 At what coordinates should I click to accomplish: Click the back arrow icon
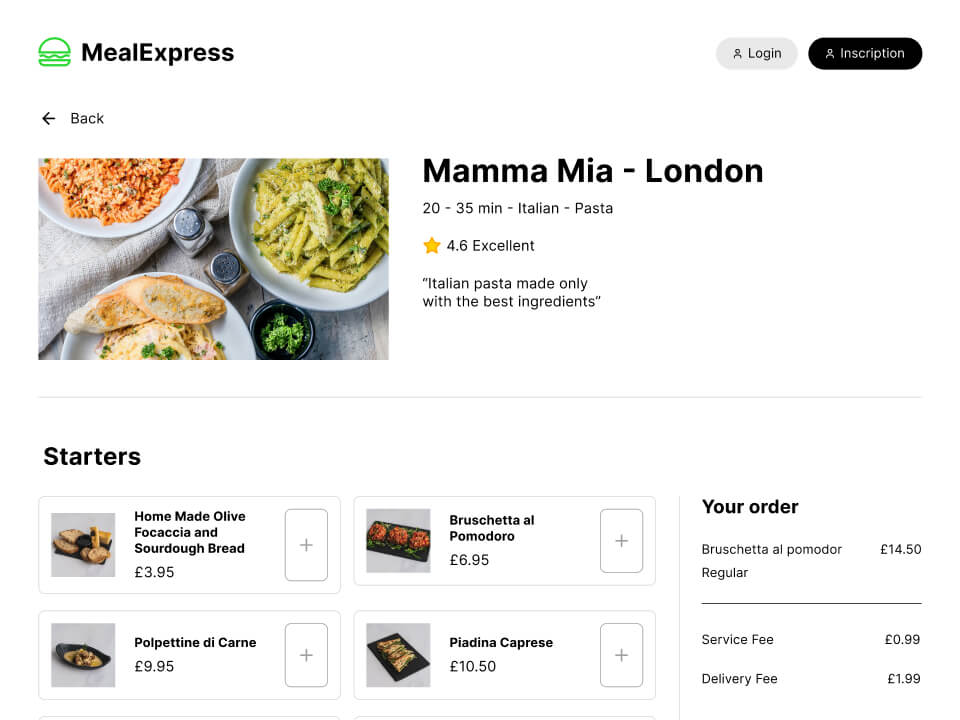coord(48,119)
